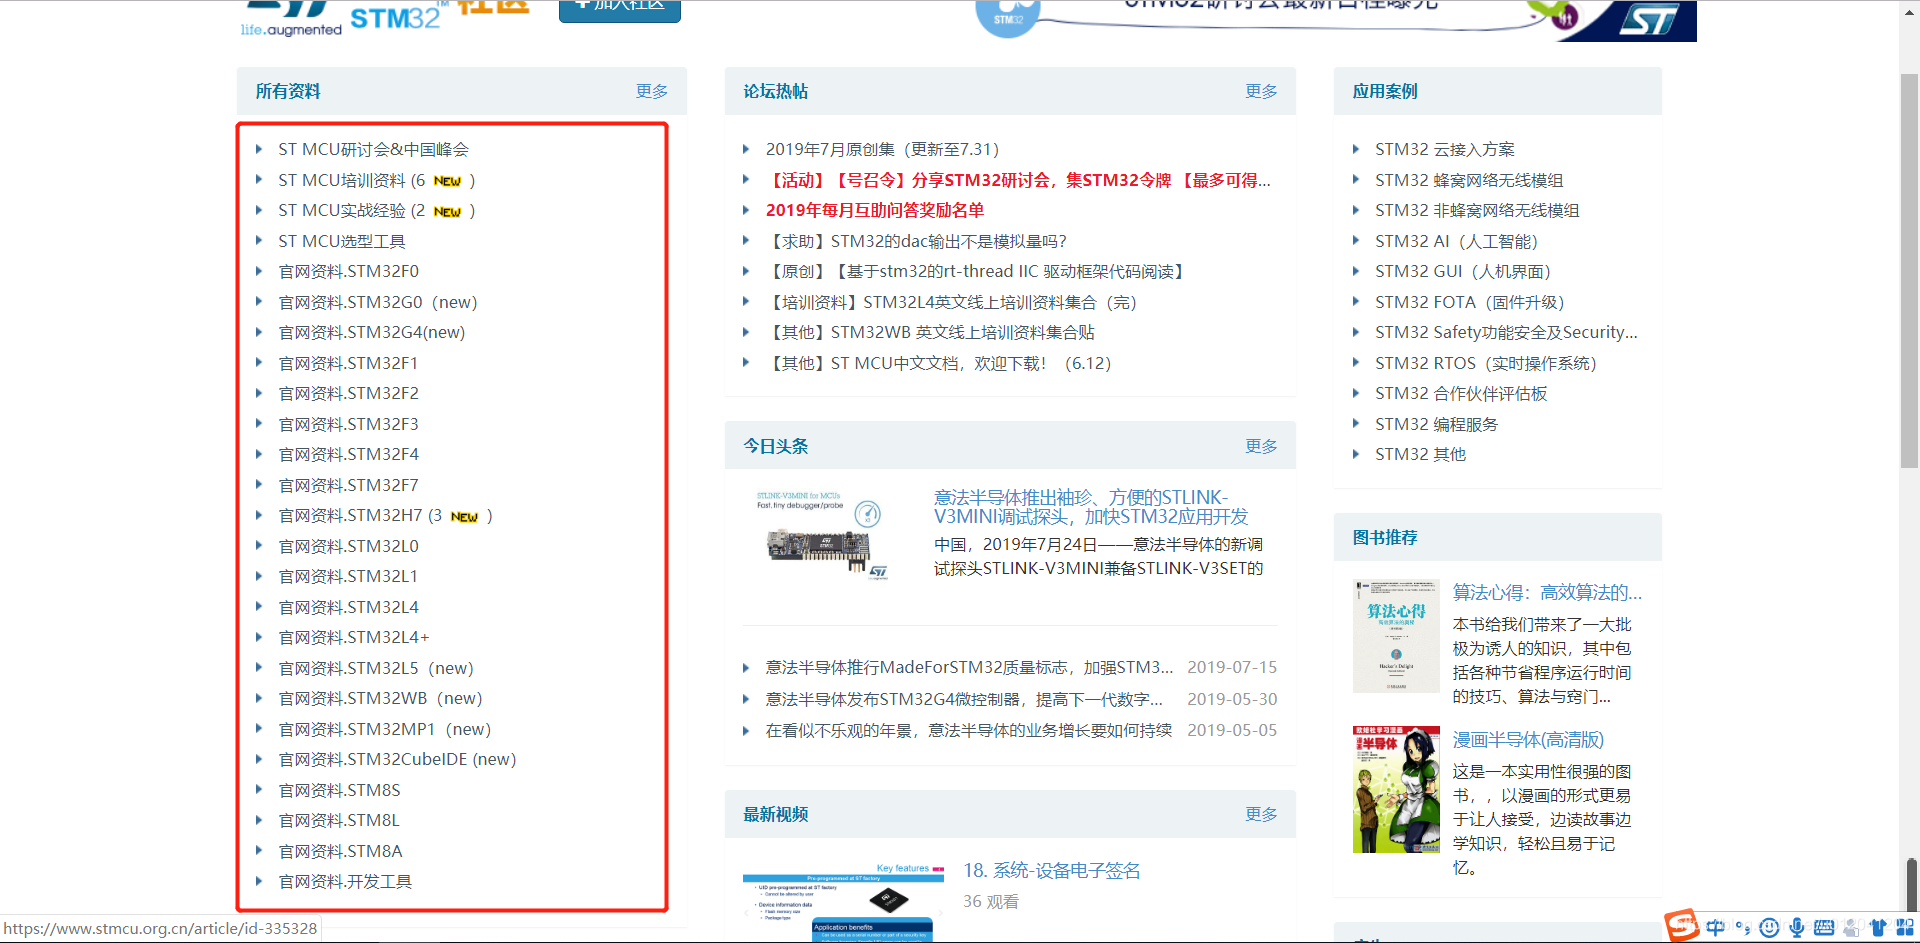This screenshot has height=943, width=1920.
Task: Open ST MCU研讨会&中国峰会 link
Action: click(373, 149)
